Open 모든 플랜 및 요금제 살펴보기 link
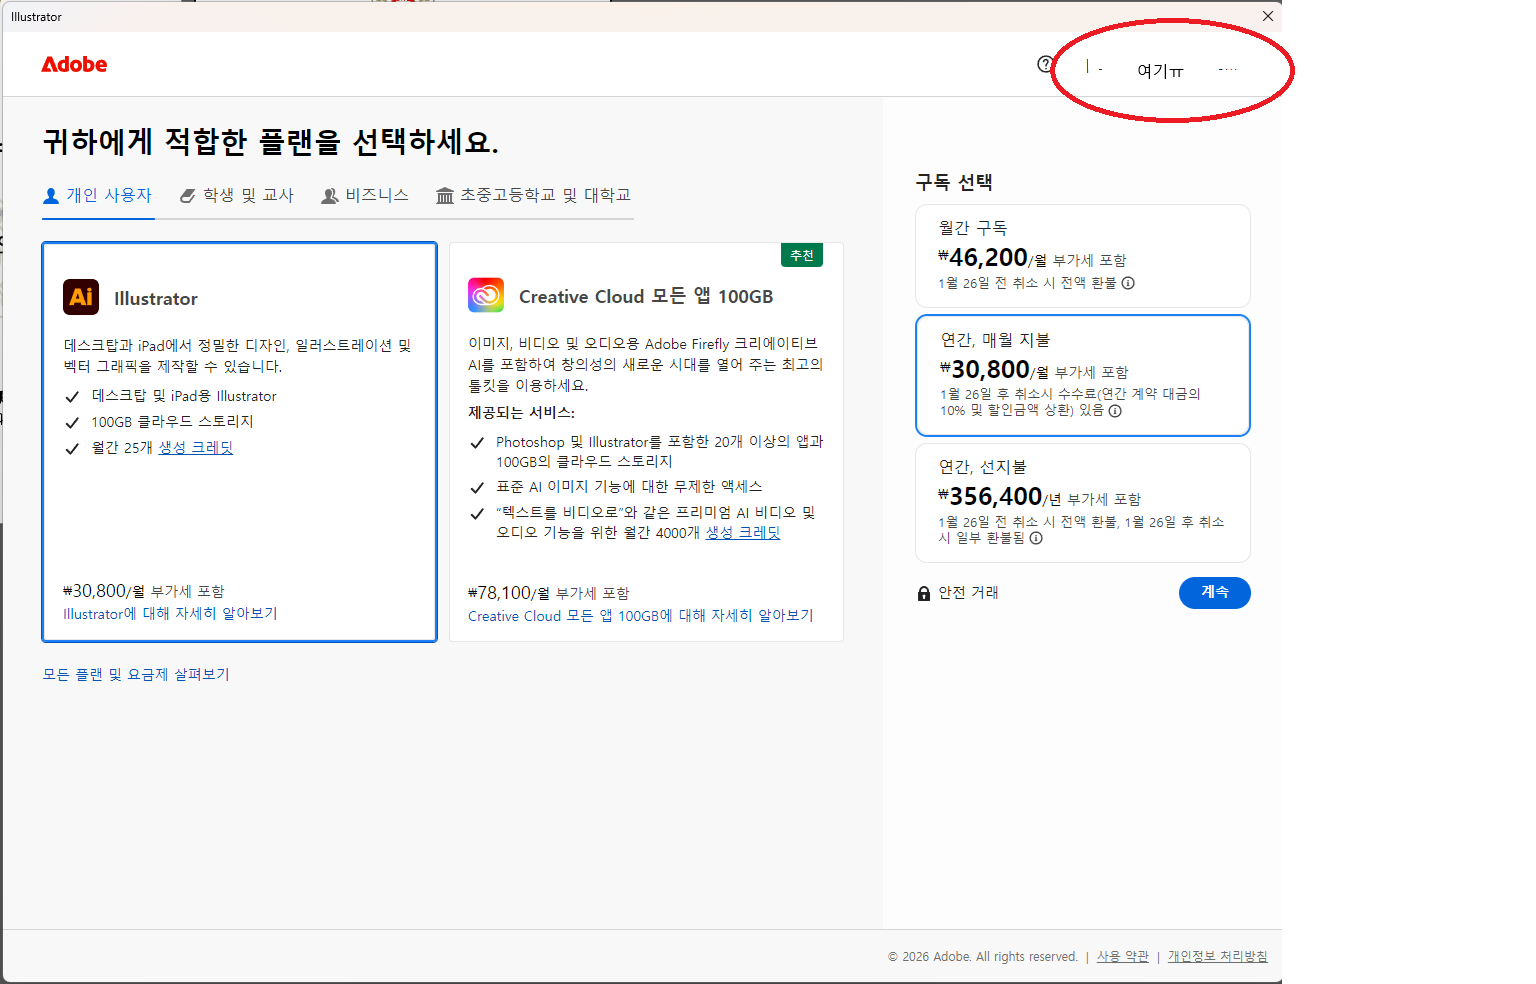Image resolution: width=1536 pixels, height=984 pixels. [136, 675]
